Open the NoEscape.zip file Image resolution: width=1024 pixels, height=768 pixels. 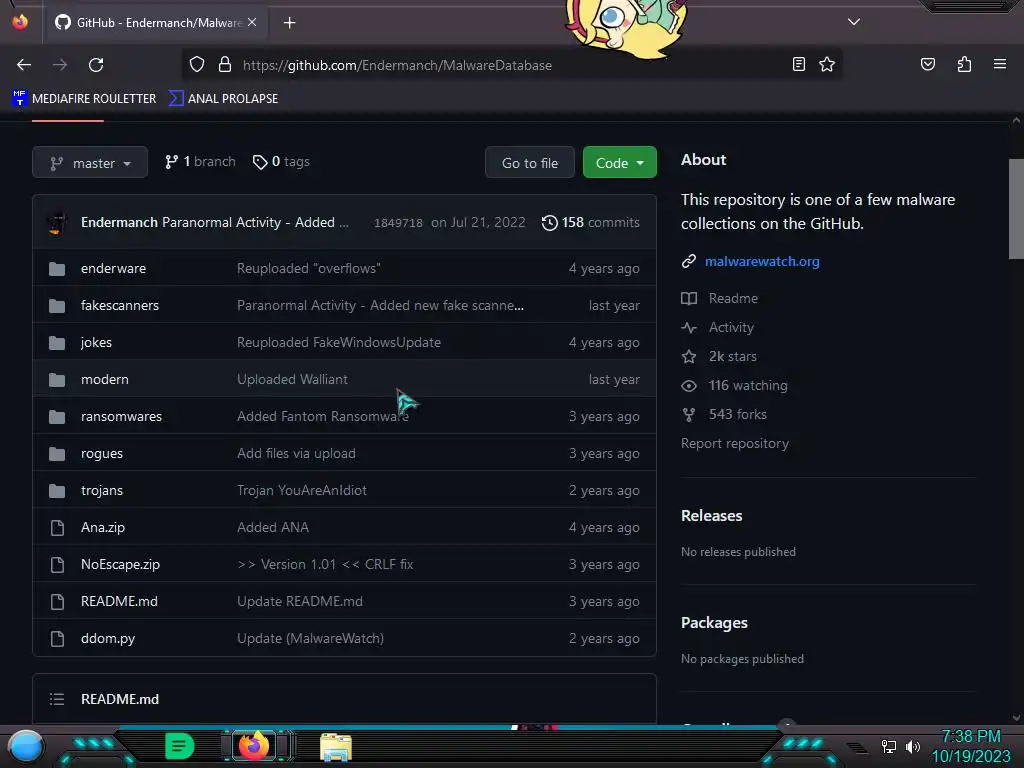point(120,564)
